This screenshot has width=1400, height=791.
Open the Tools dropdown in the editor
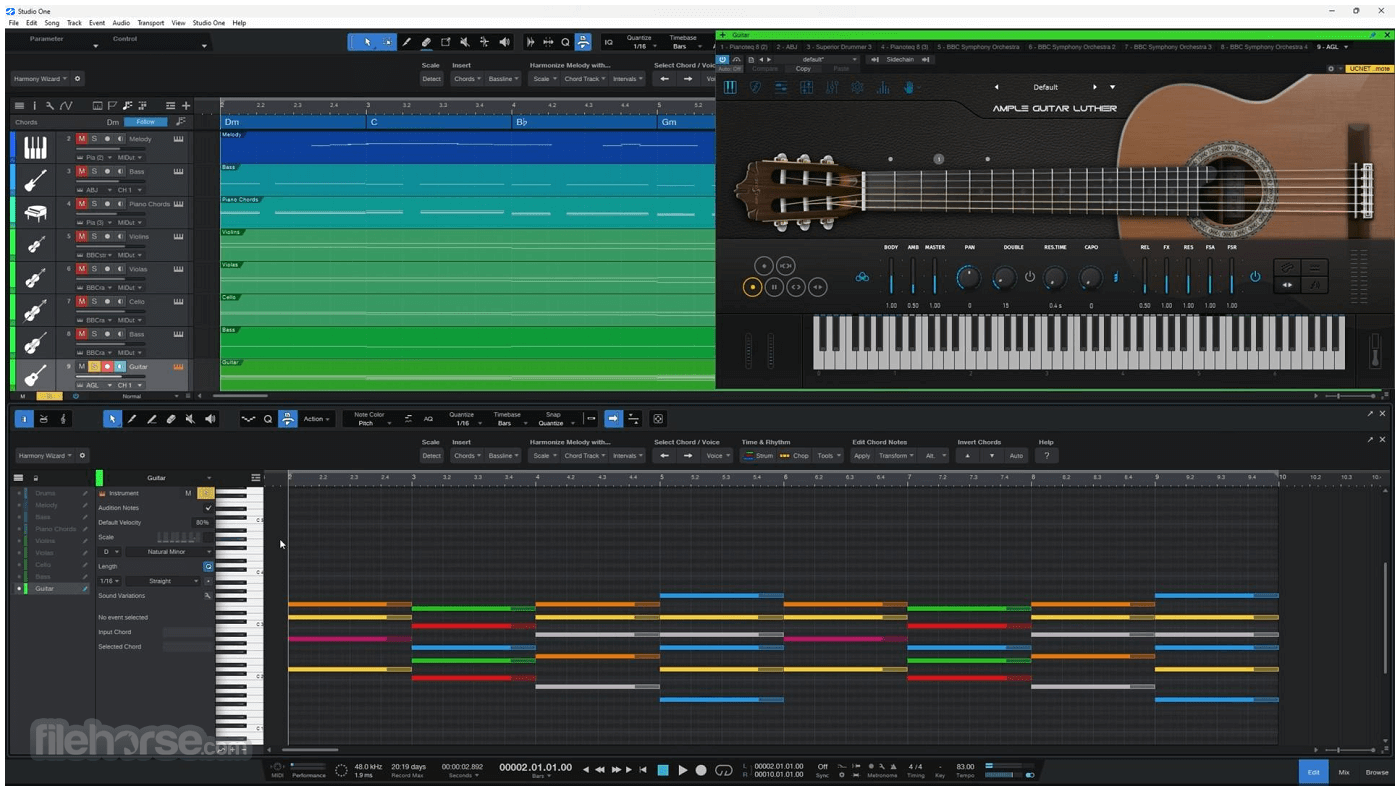828,456
